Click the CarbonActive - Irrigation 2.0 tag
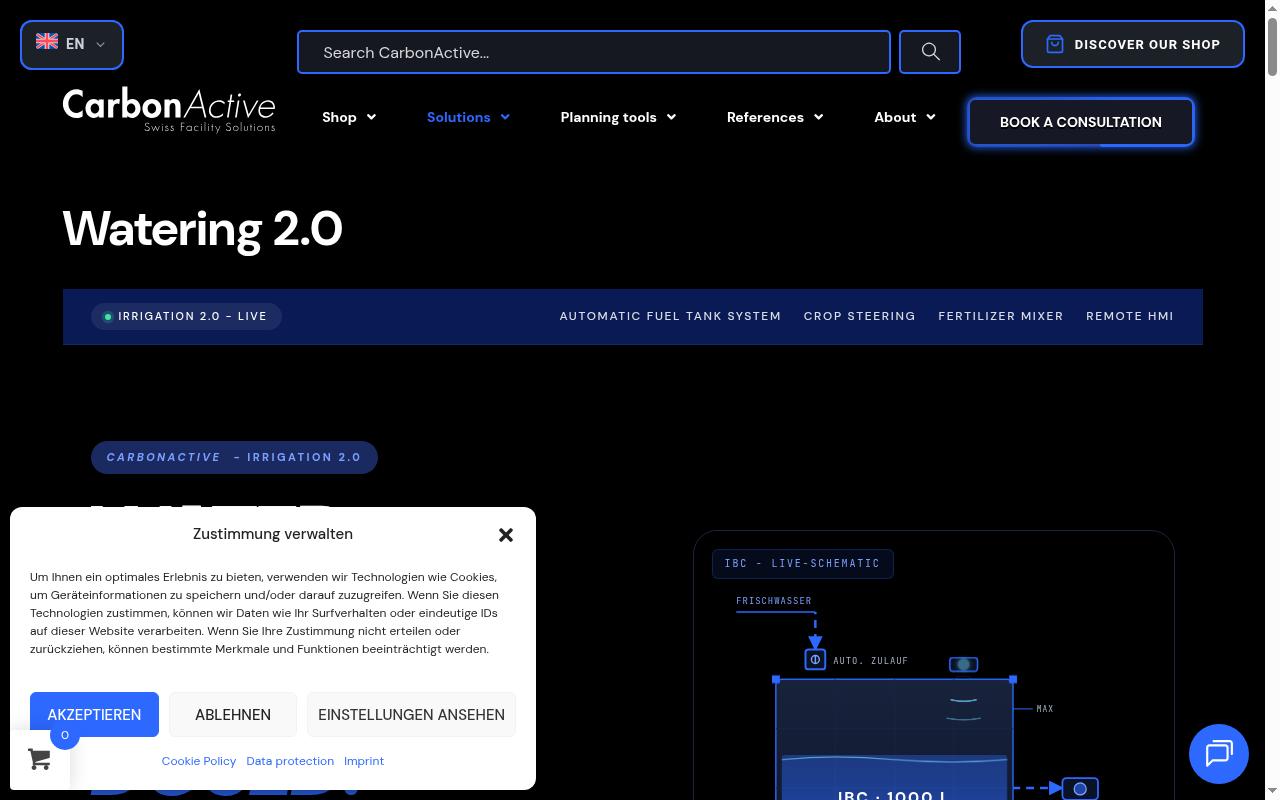Viewport: 1280px width, 800px height. tap(234, 457)
